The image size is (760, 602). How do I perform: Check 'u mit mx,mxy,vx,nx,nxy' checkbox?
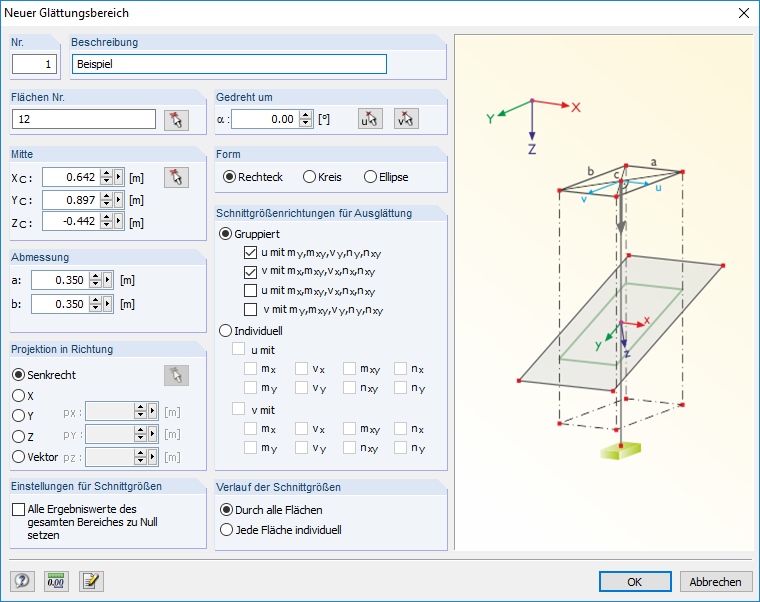(x=251, y=291)
